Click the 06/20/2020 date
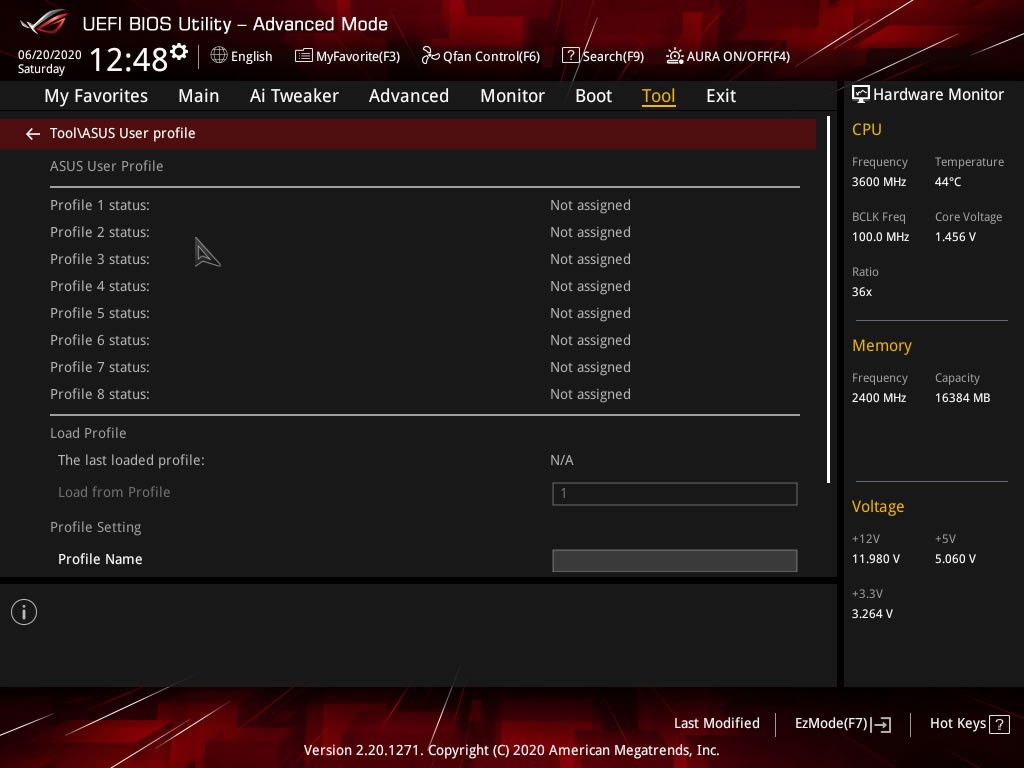The width and height of the screenshot is (1024, 768). pos(50,54)
